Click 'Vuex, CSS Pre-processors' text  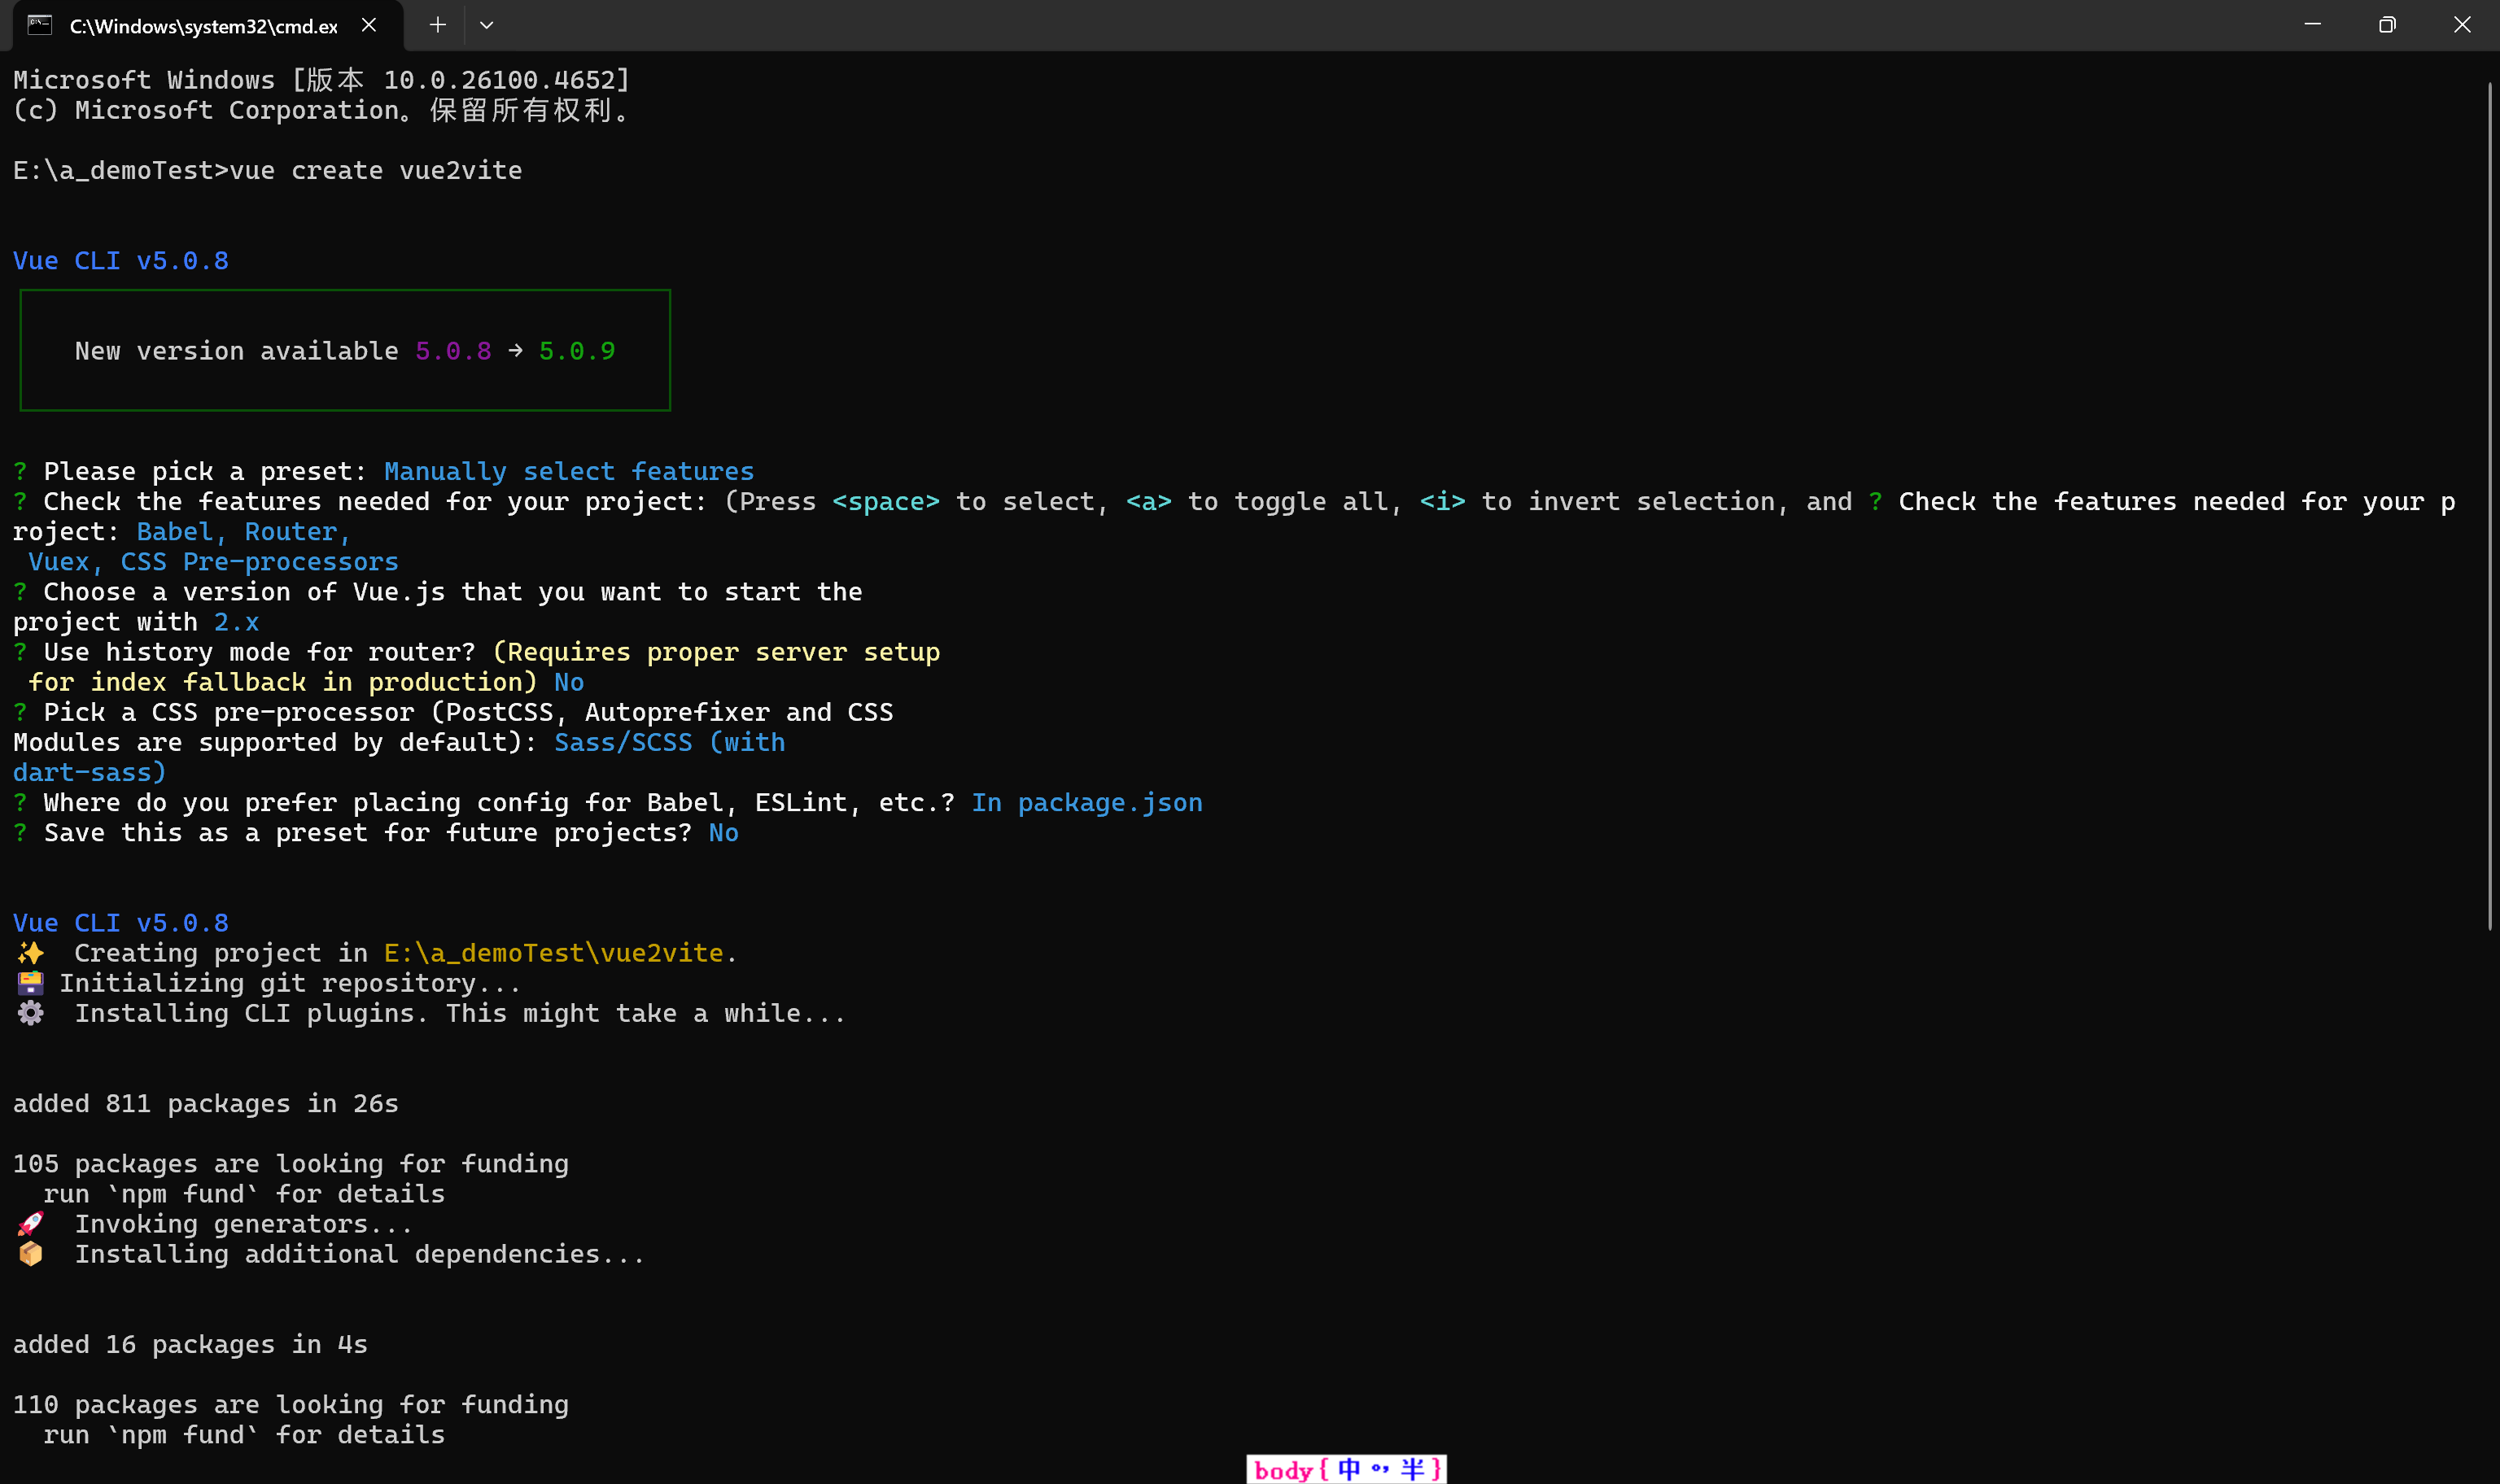pos(213,562)
